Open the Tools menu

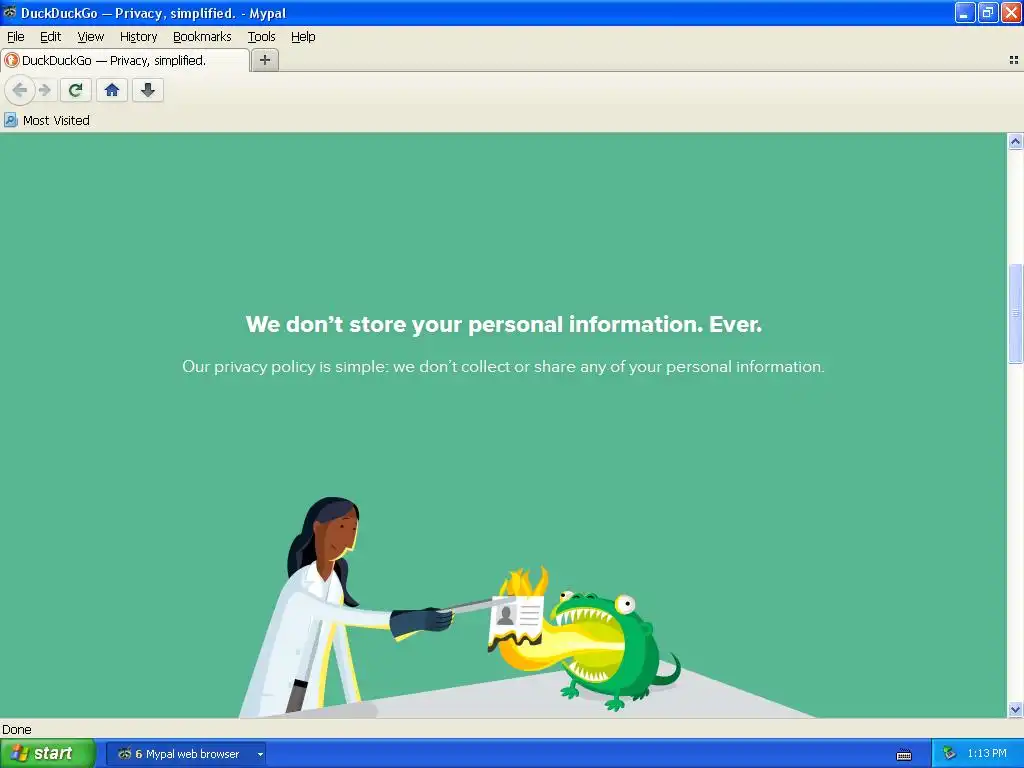[261, 37]
